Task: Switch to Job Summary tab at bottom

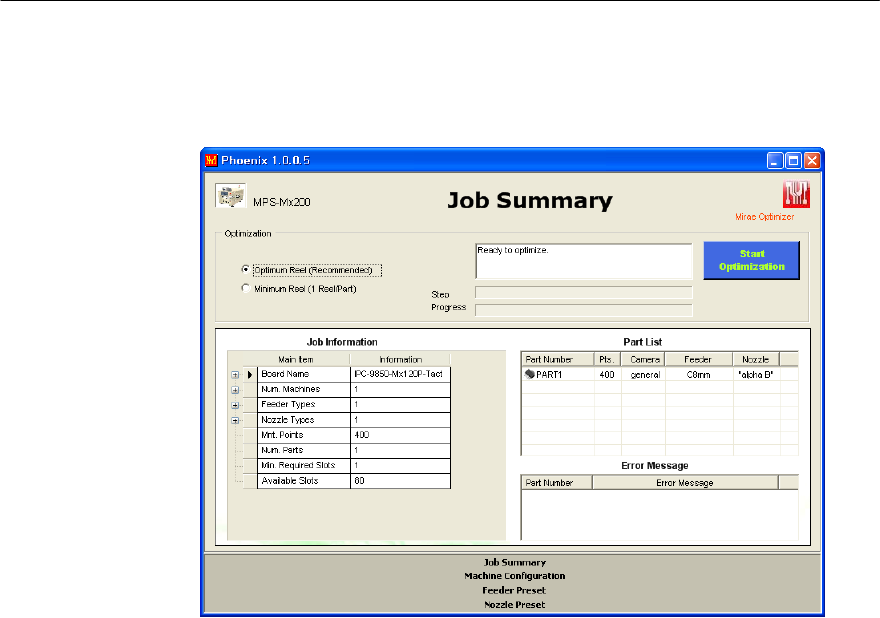Action: point(515,562)
